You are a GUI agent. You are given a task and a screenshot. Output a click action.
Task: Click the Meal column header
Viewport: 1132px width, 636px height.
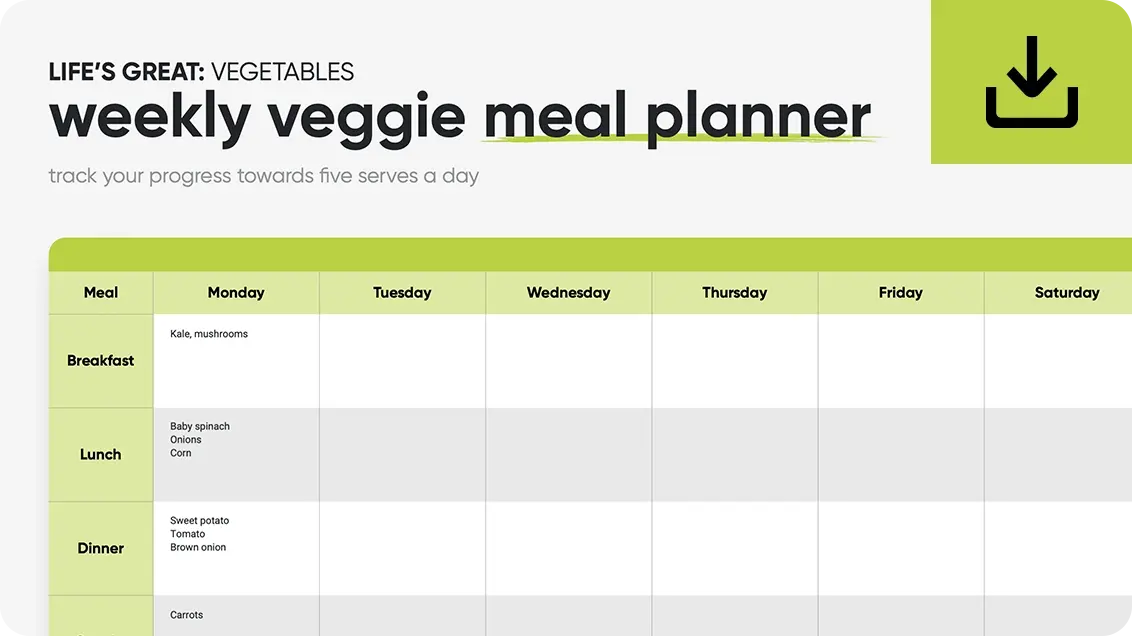(x=101, y=293)
